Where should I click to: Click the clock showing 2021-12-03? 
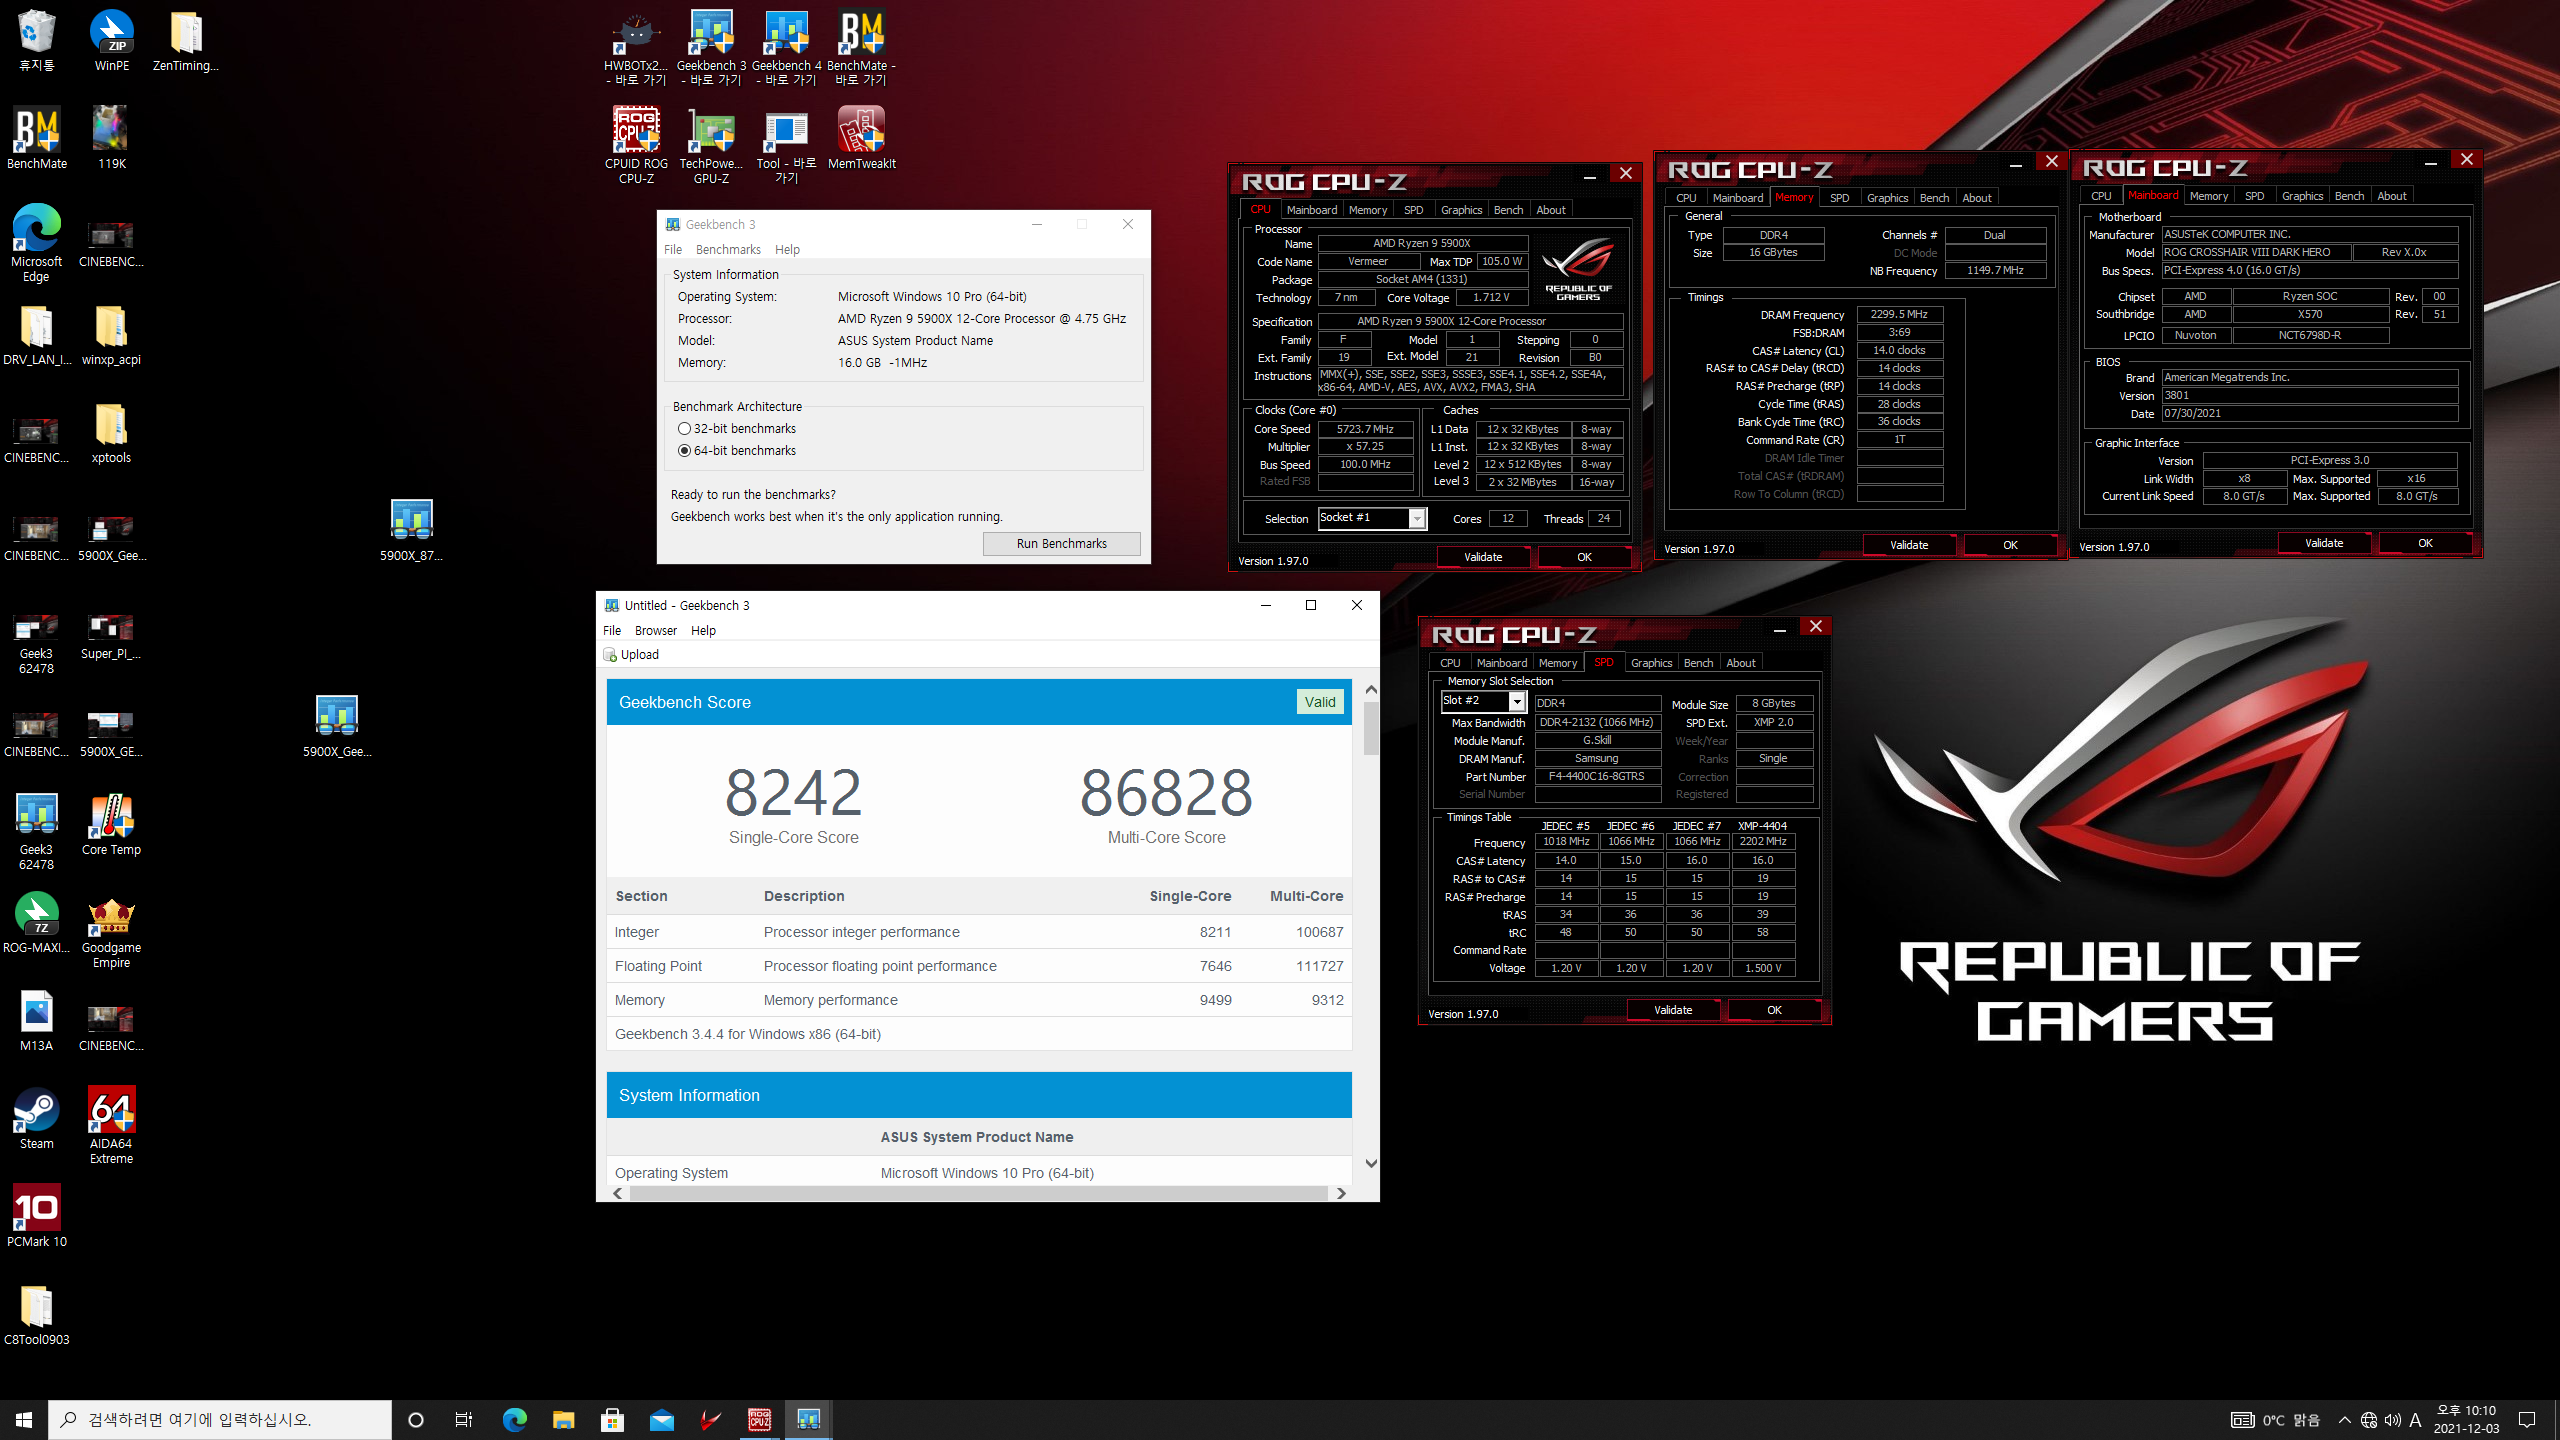pyautogui.click(x=2466, y=1419)
